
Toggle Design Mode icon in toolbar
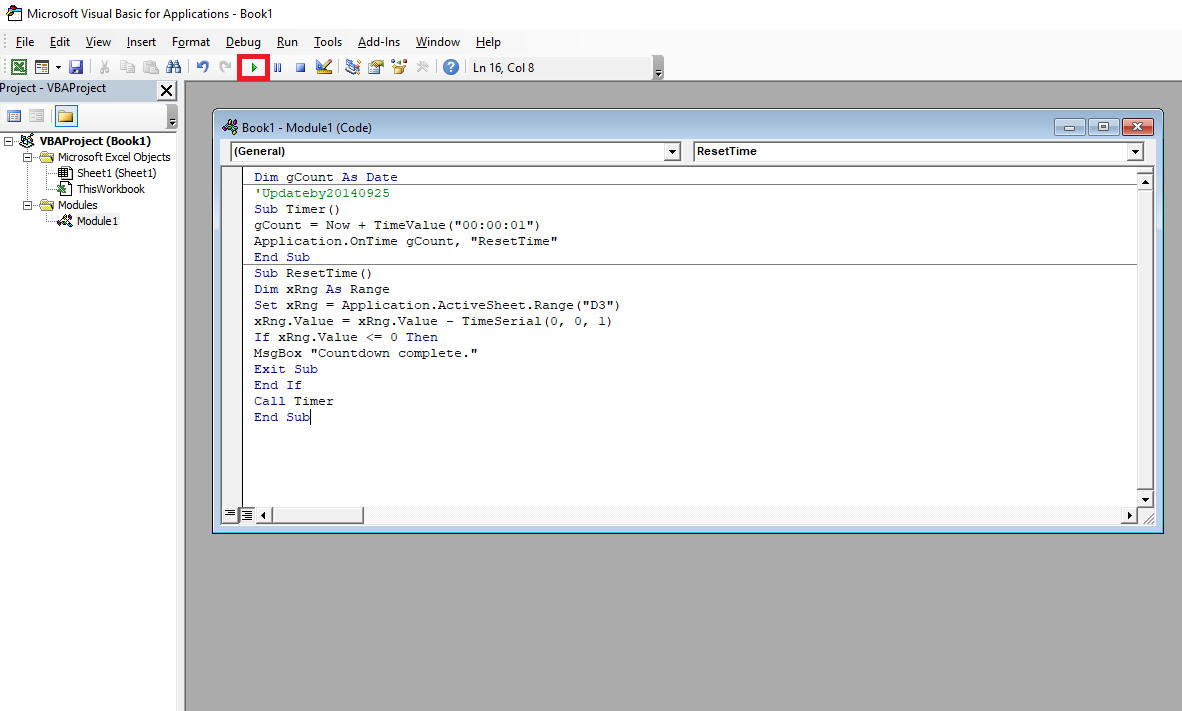(324, 67)
